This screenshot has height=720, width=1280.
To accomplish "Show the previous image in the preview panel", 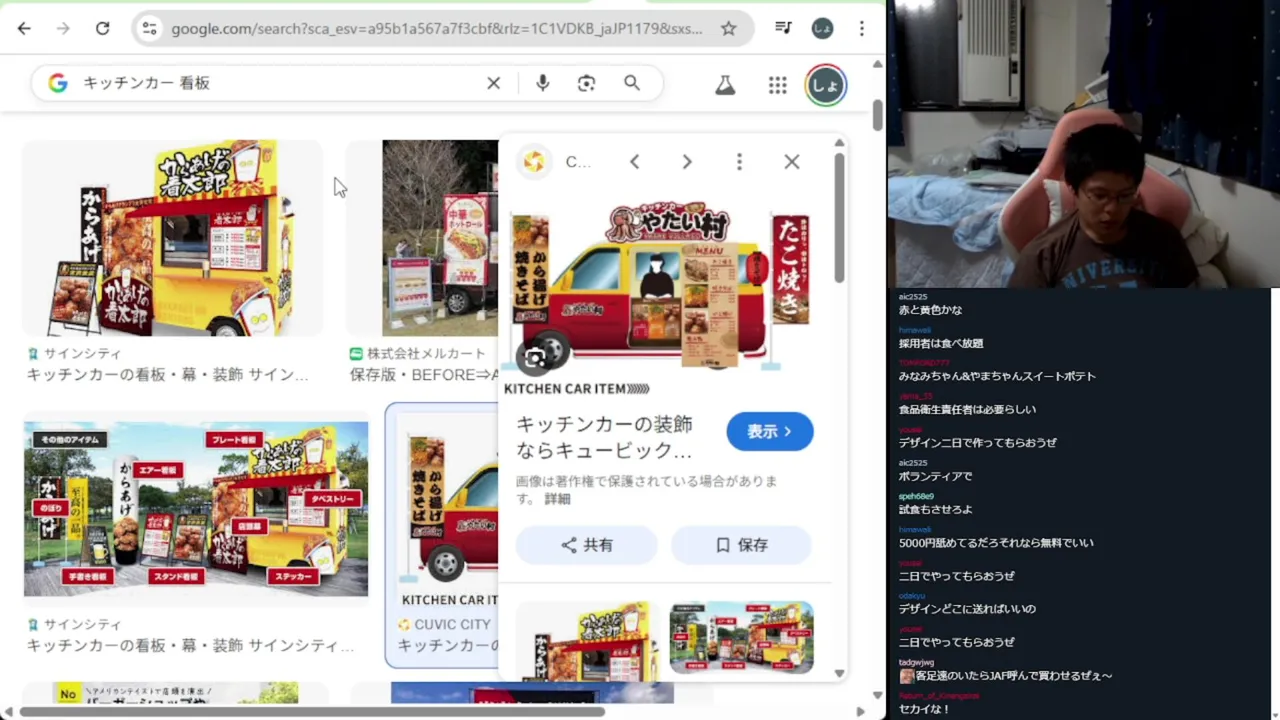I will (634, 161).
